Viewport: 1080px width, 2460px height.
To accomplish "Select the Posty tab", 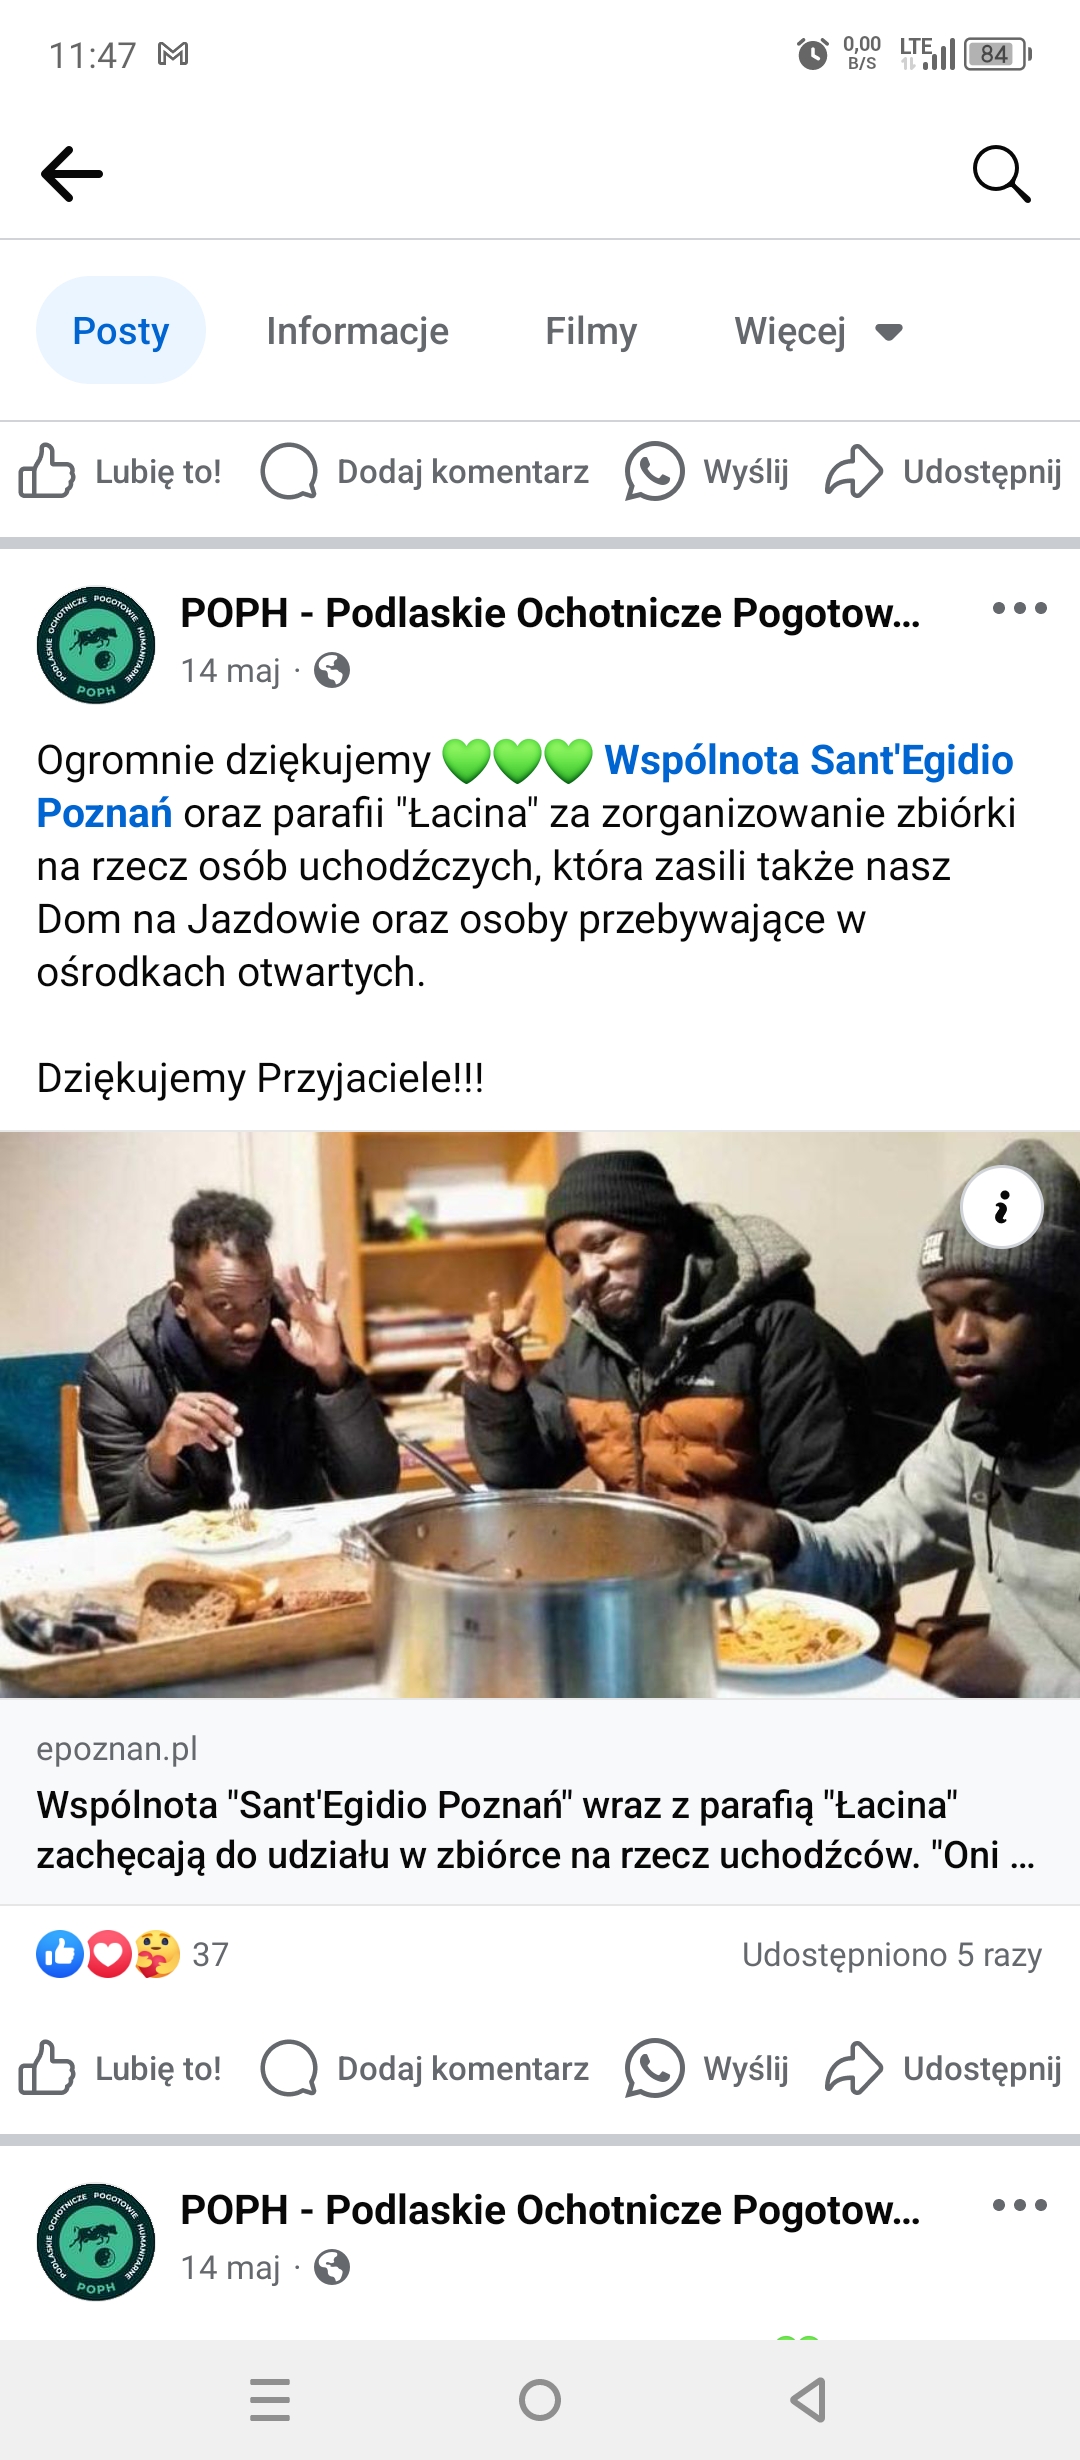I will 121,331.
